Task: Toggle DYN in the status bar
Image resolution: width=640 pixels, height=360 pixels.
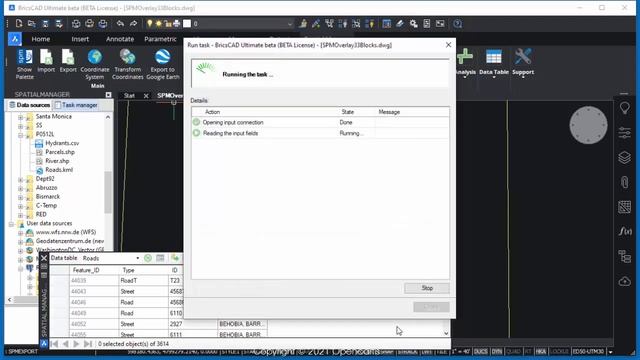Action: coord(497,351)
